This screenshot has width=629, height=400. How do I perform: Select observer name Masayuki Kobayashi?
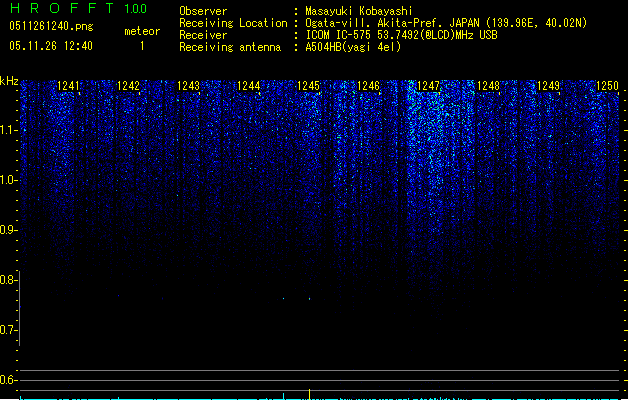[359, 11]
